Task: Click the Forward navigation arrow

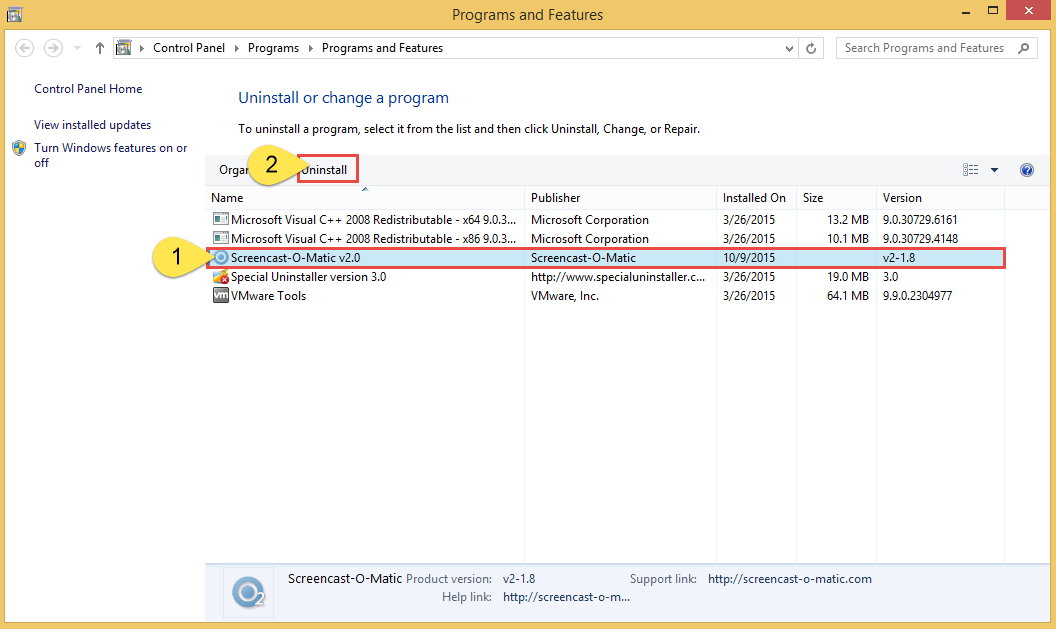Action: 53,48
